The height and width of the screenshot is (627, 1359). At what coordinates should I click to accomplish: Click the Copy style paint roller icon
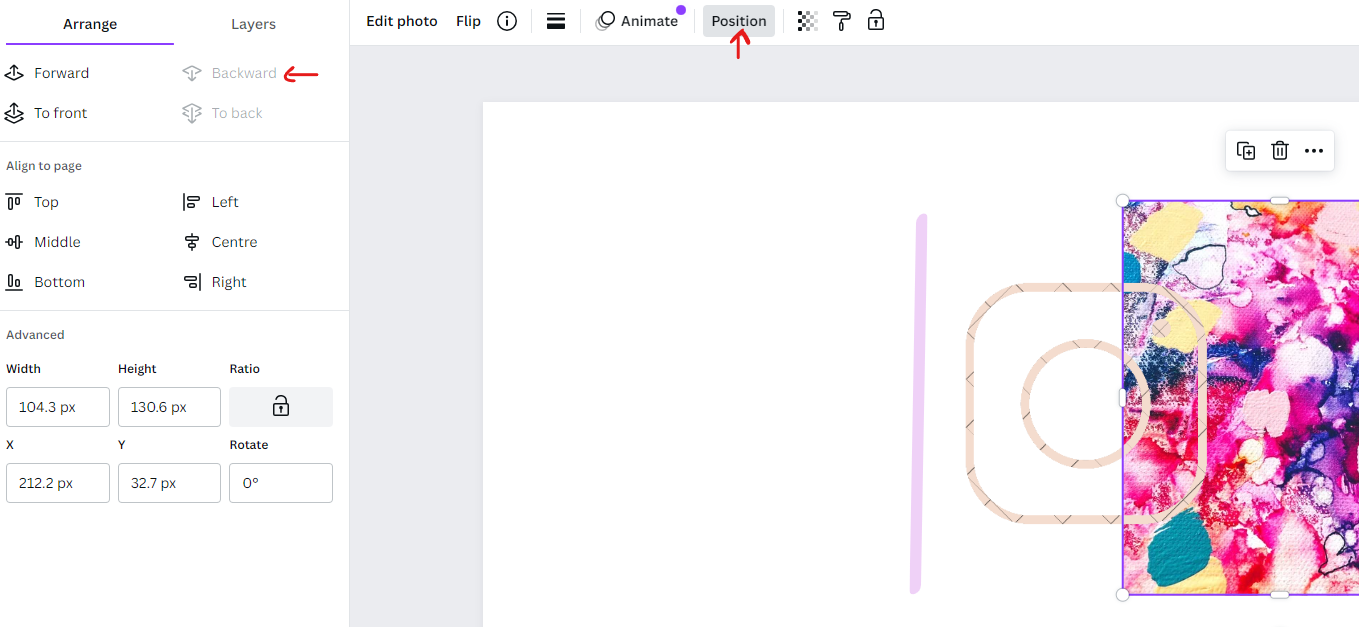click(x=842, y=21)
